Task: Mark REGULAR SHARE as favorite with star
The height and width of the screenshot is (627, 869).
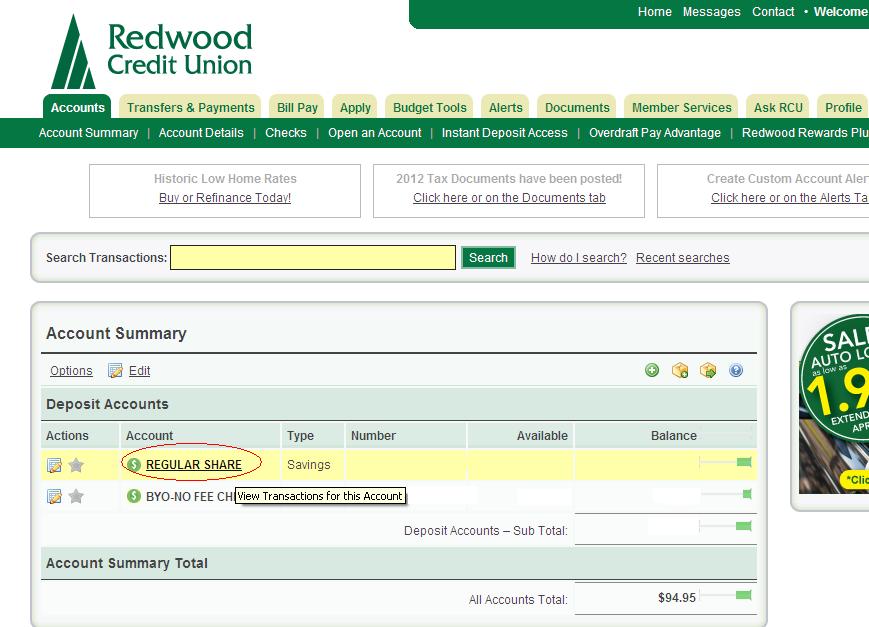Action: click(x=76, y=465)
